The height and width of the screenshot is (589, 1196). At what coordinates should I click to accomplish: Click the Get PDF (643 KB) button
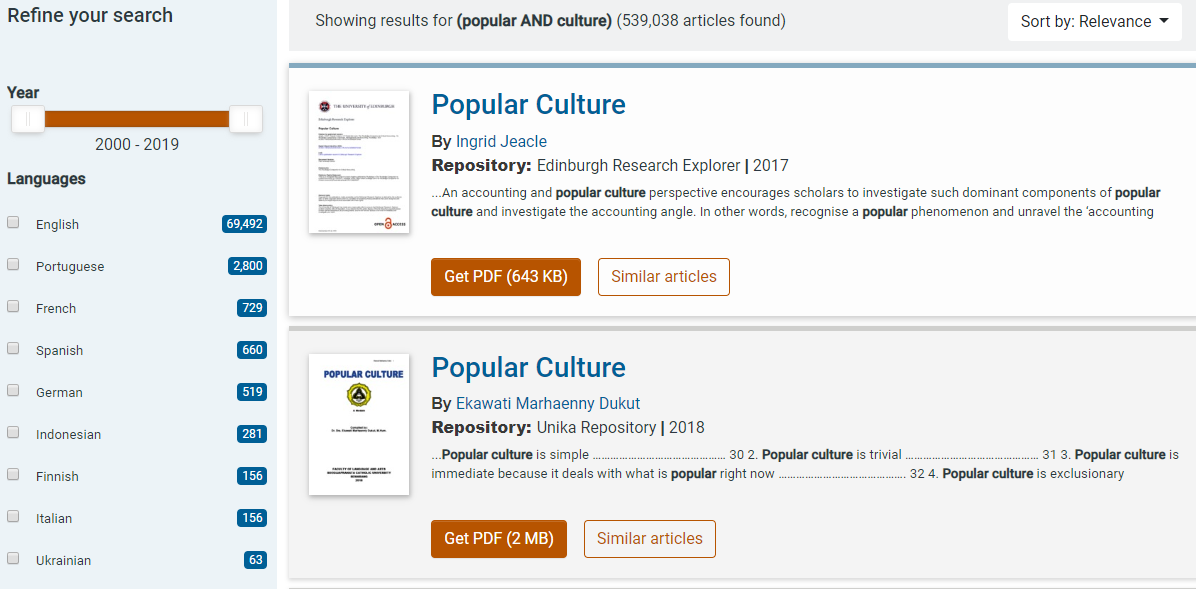click(505, 277)
